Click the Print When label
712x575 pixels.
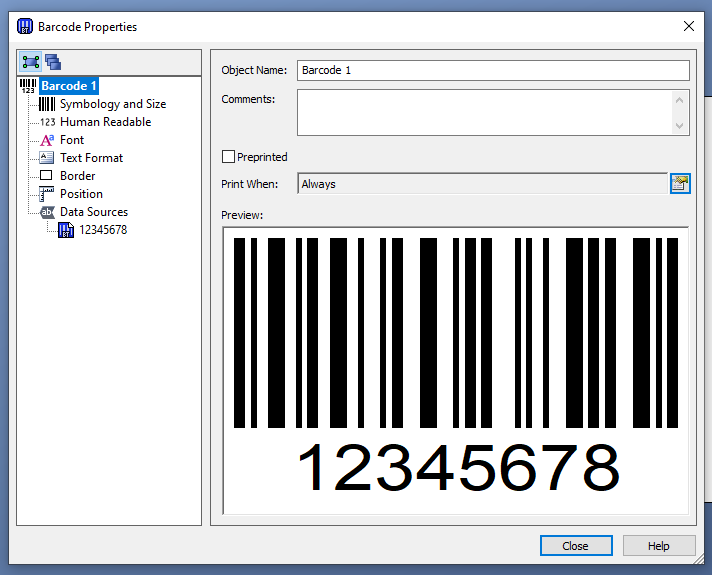coord(249,184)
